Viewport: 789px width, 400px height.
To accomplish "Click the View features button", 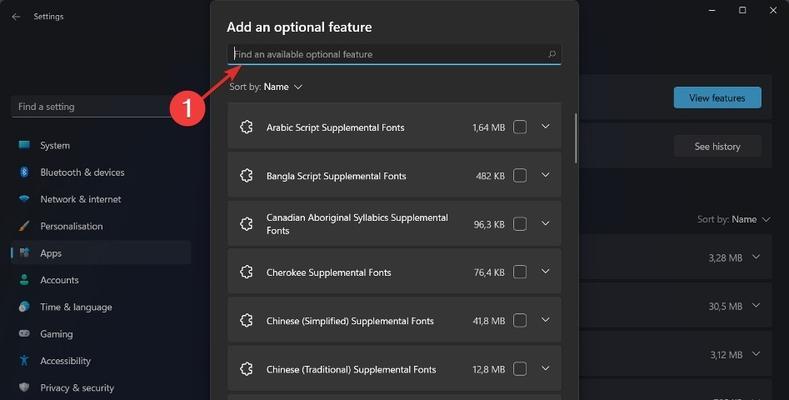I will [x=718, y=98].
